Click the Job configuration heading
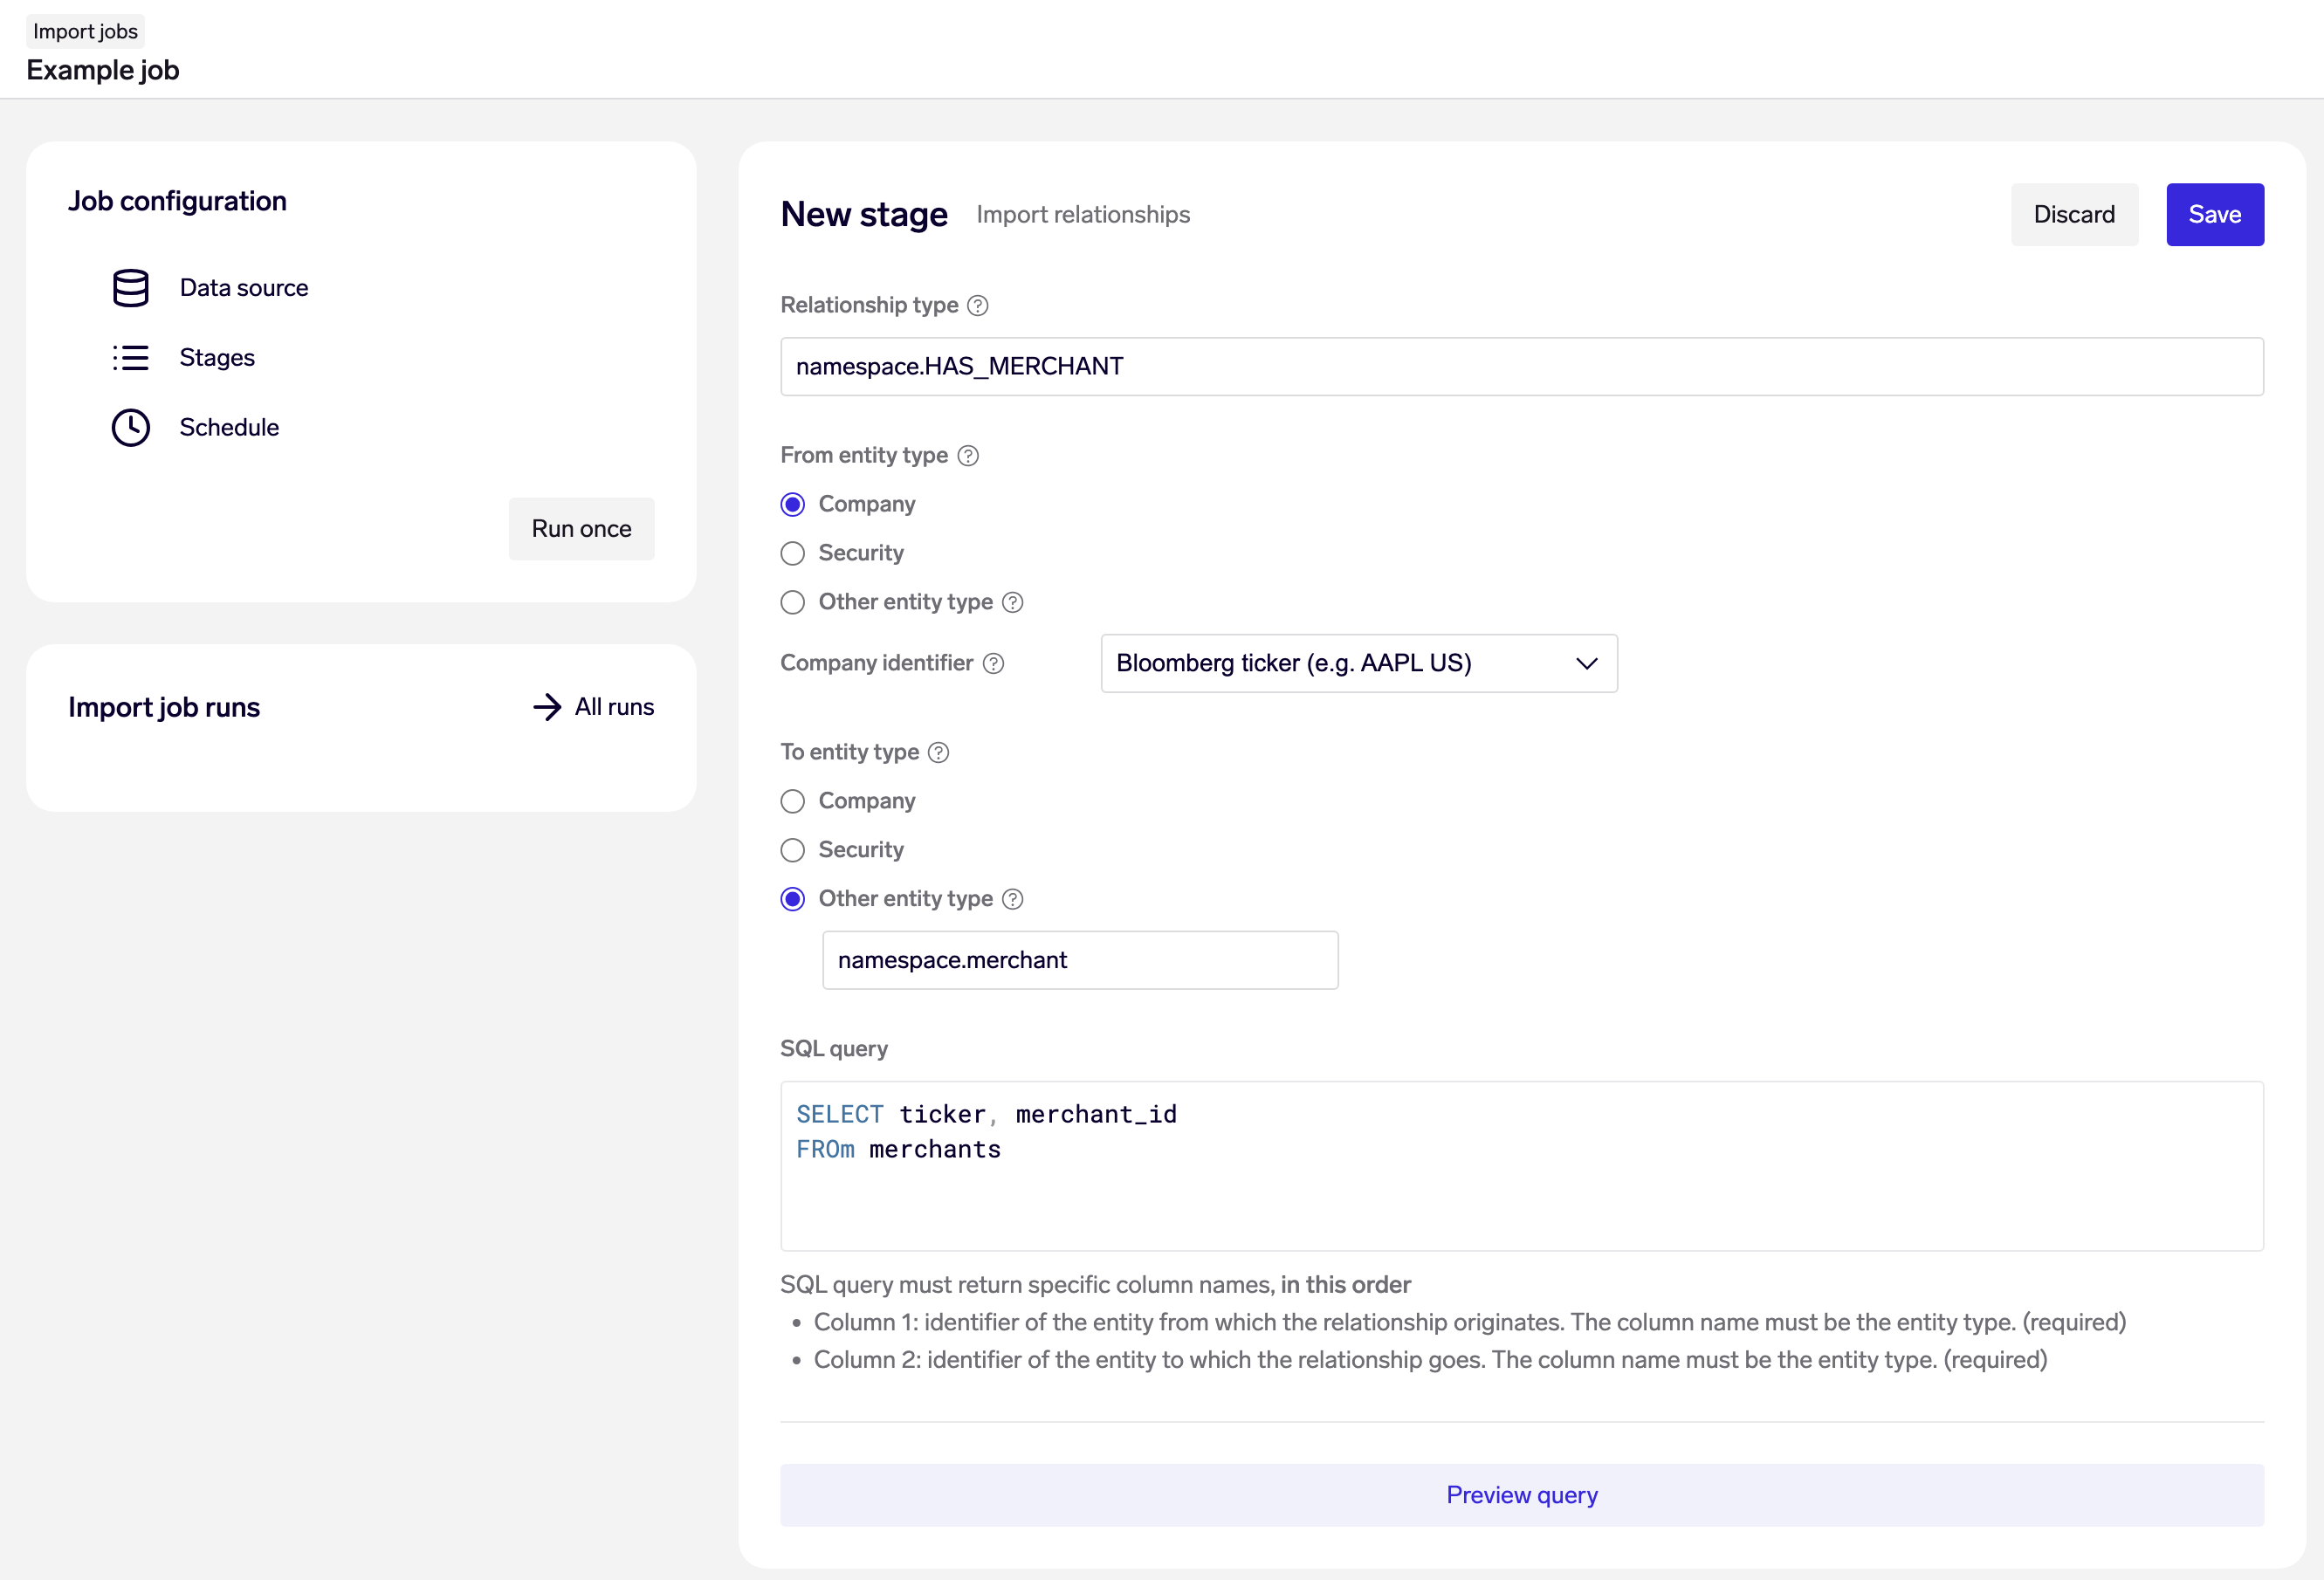2324x1580 pixels. click(x=177, y=201)
